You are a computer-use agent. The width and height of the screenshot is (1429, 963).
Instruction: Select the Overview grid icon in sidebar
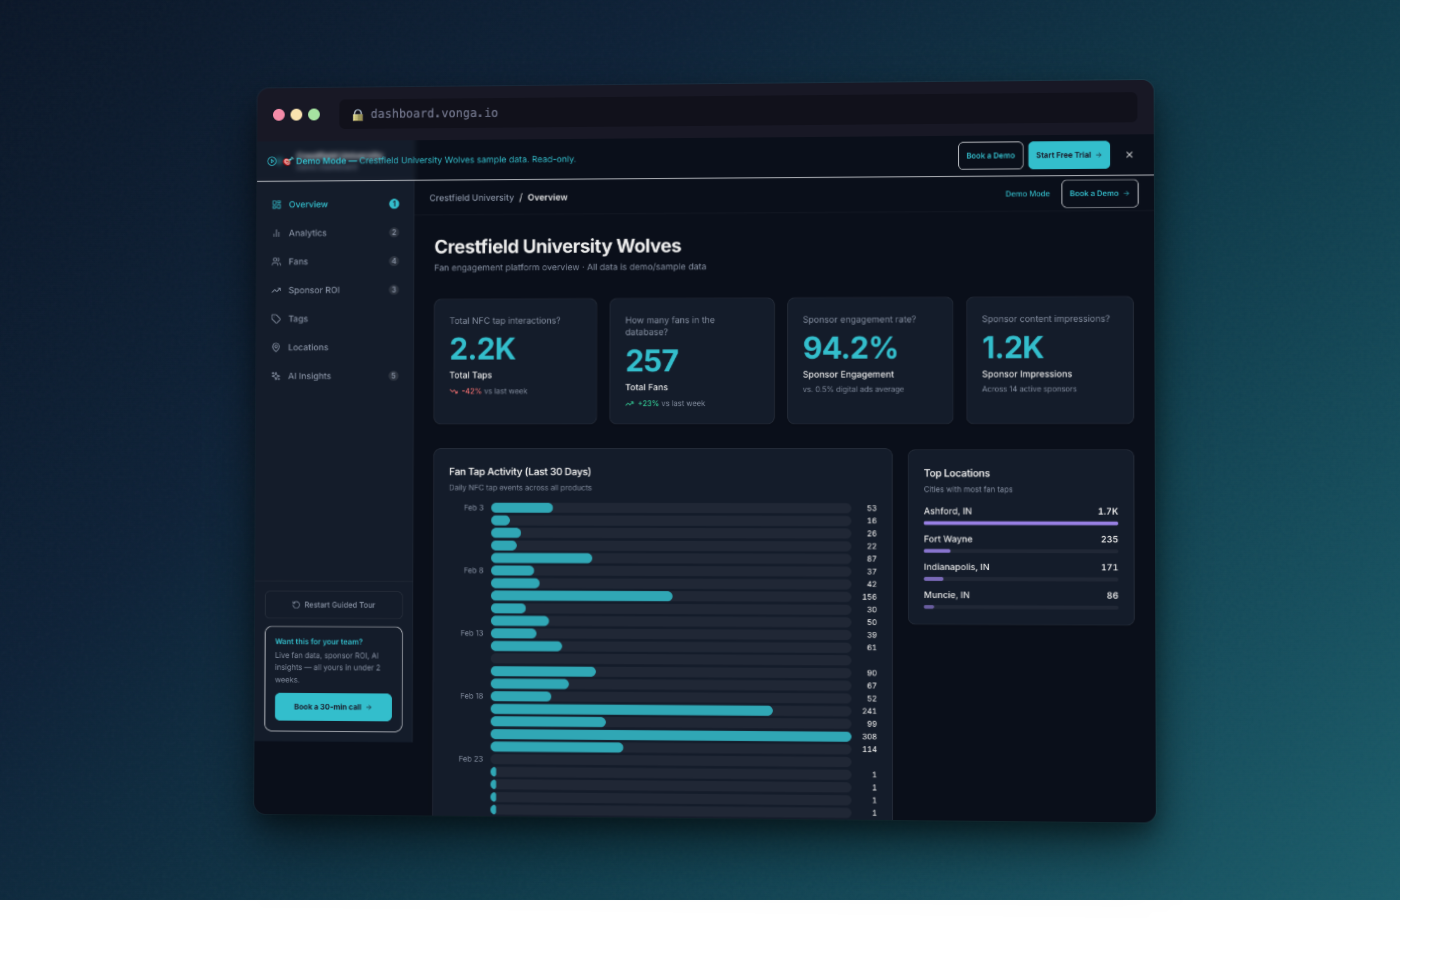tap(277, 204)
